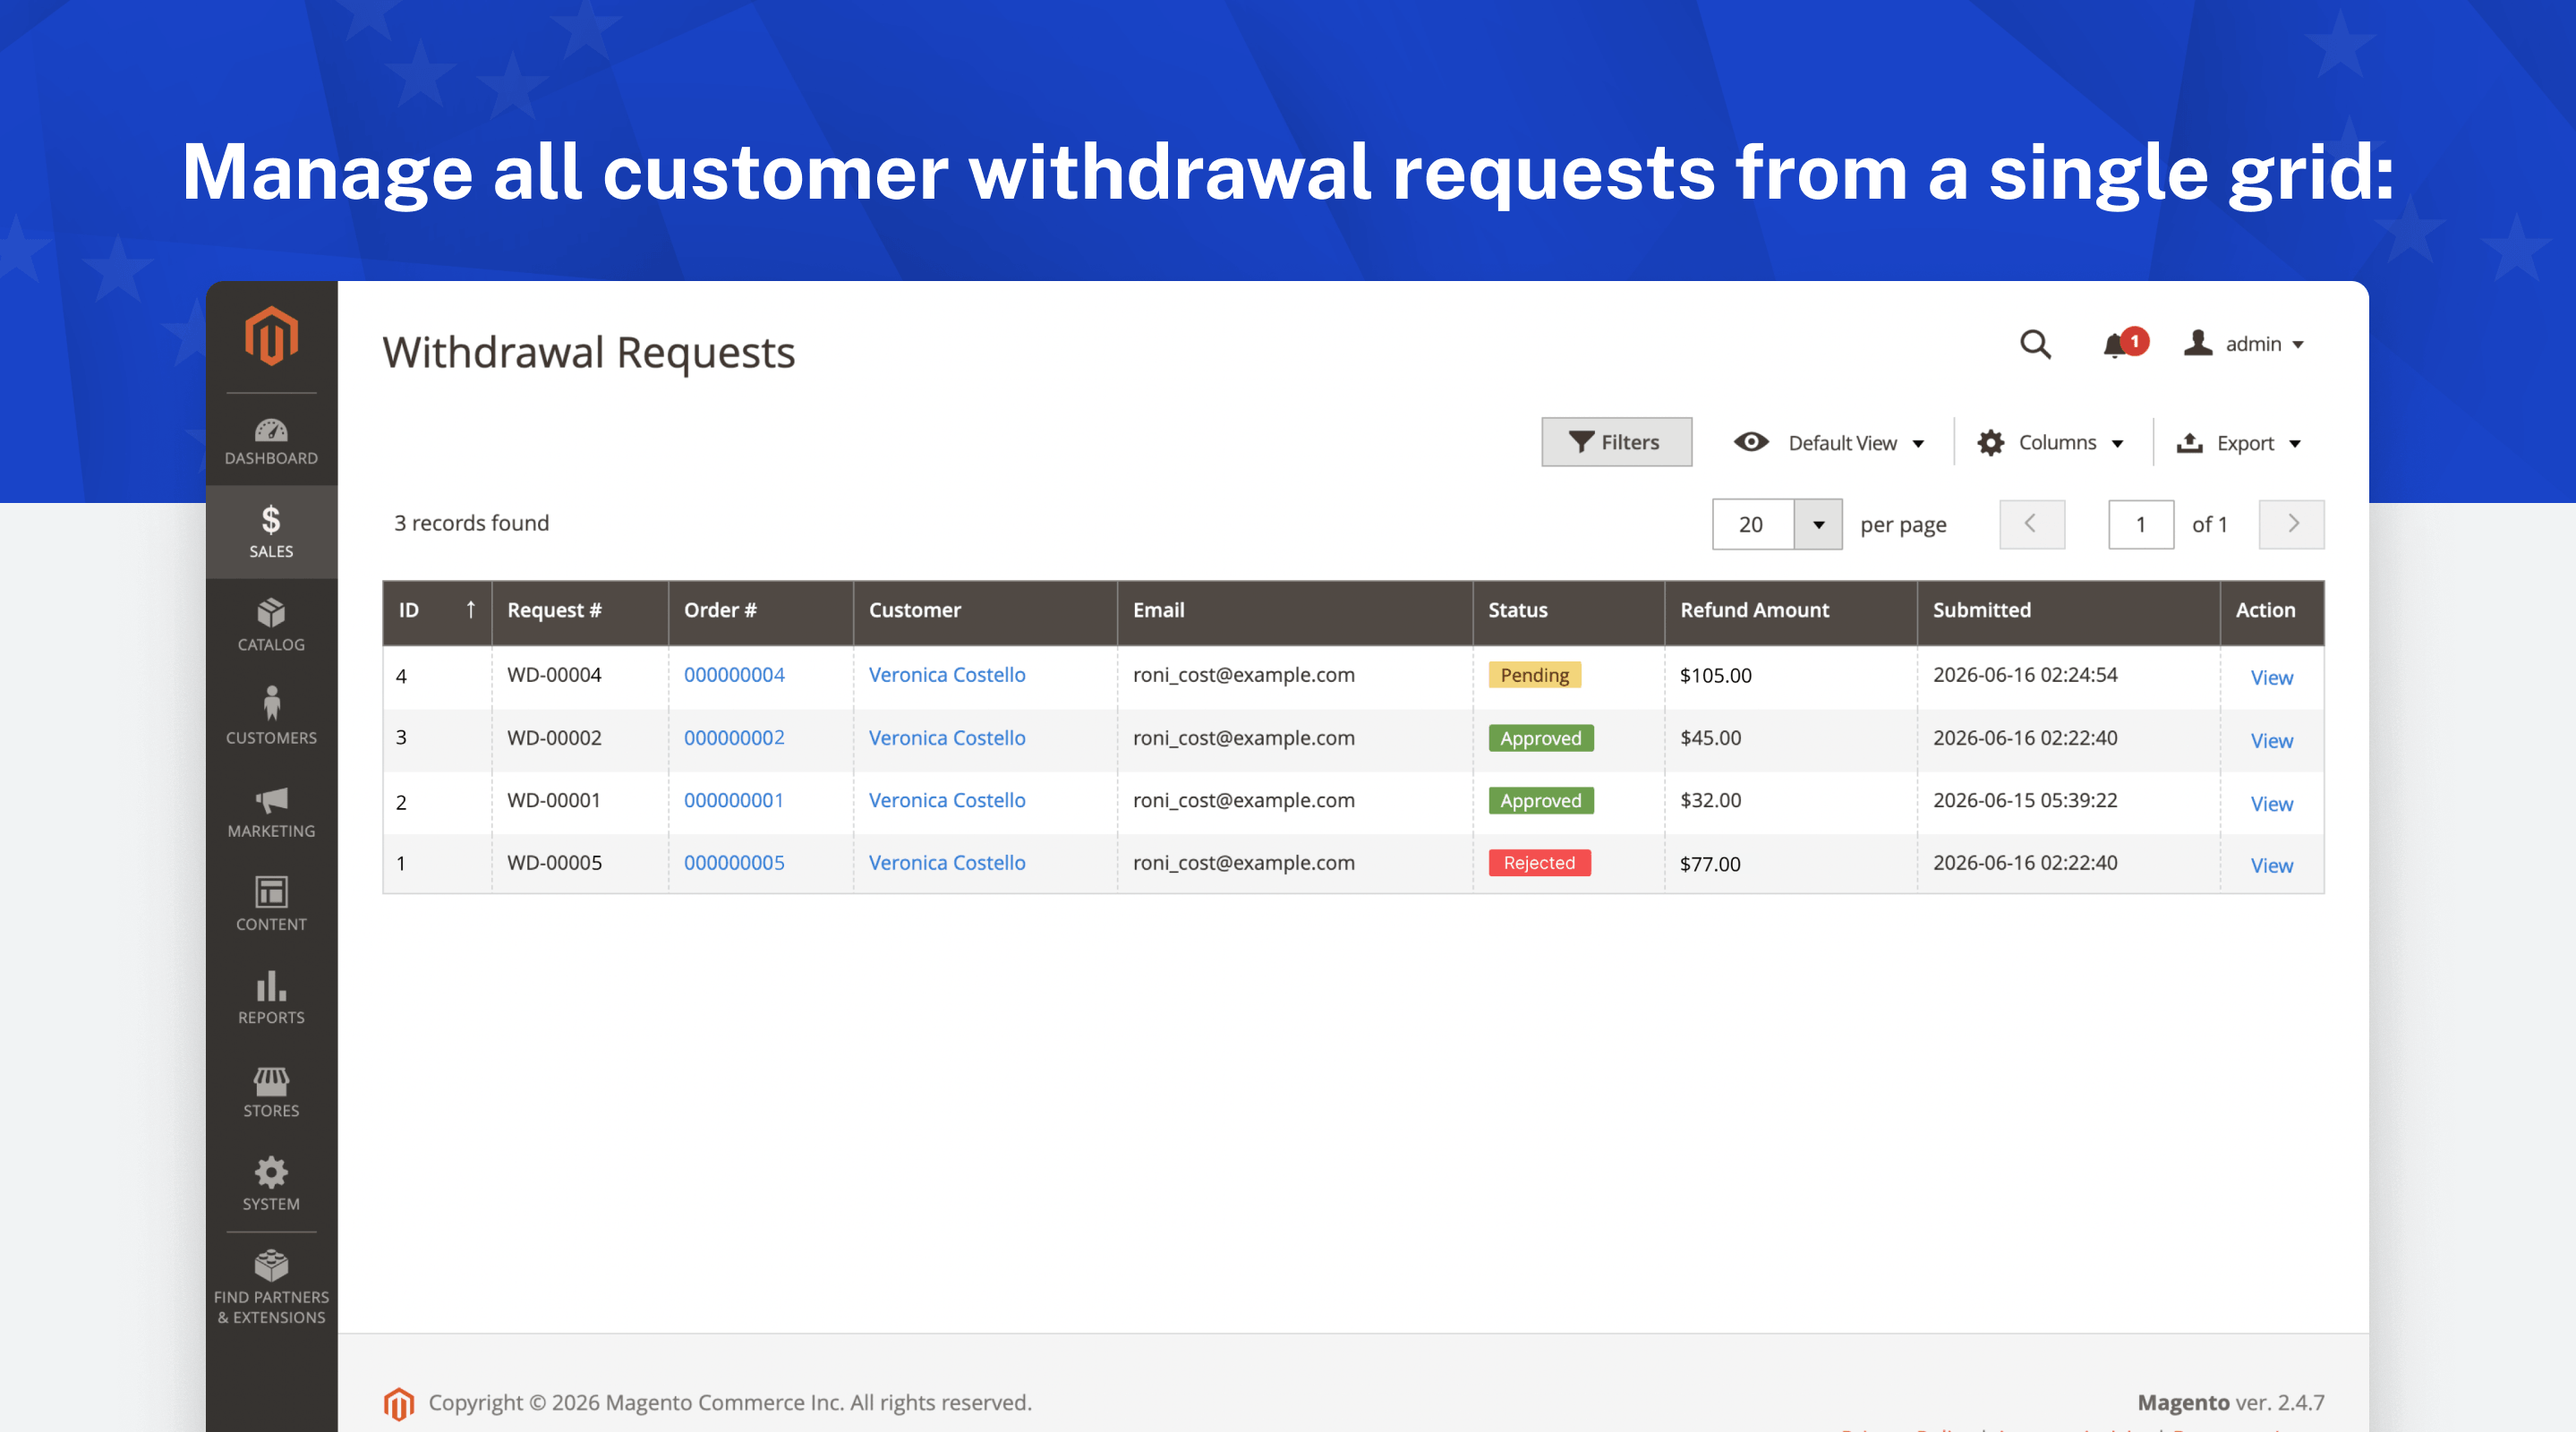The width and height of the screenshot is (2576, 1432).
Task: Open order 000000005 link
Action: (734, 863)
